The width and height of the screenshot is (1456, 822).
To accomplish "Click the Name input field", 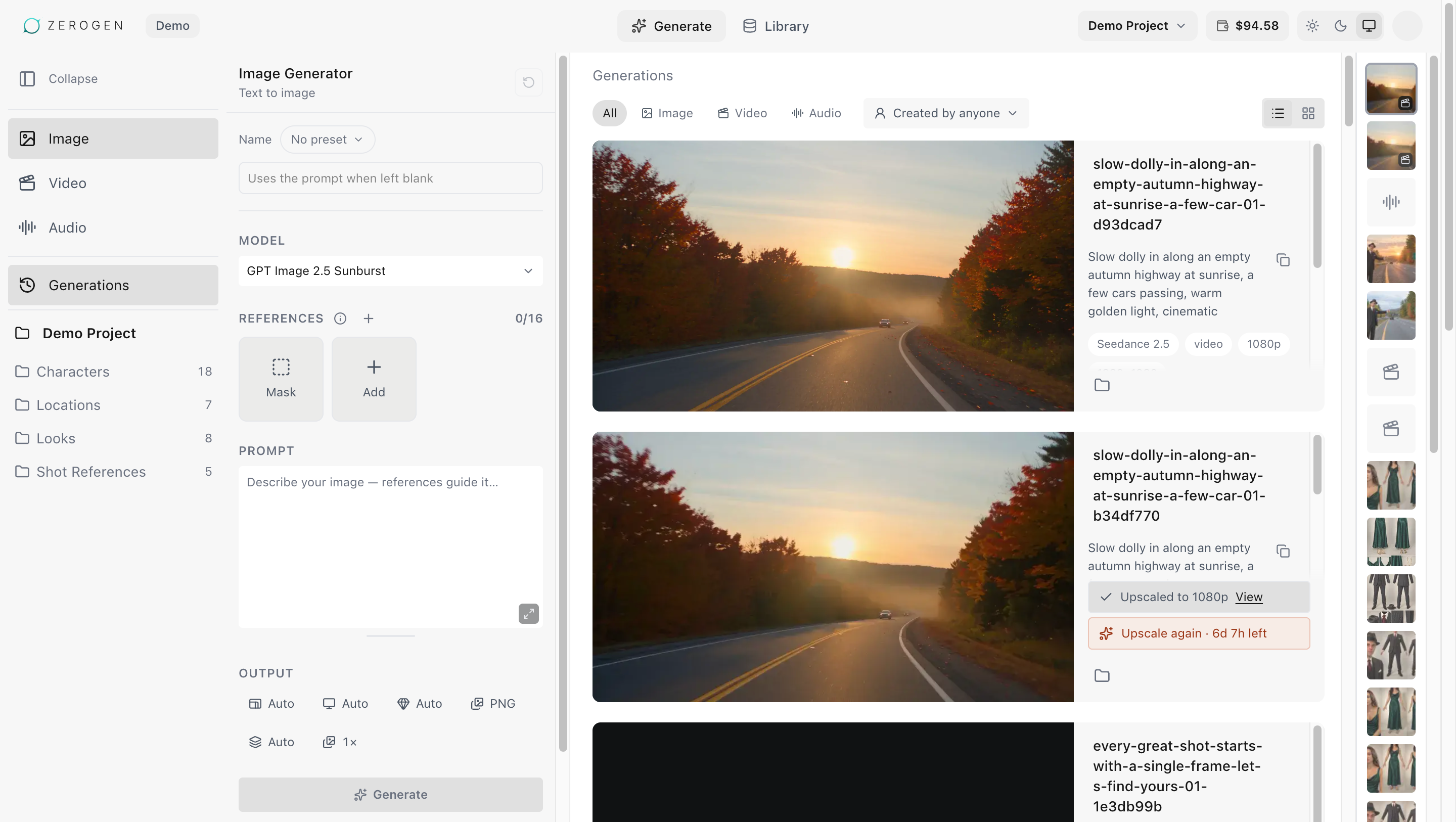I will 391,178.
